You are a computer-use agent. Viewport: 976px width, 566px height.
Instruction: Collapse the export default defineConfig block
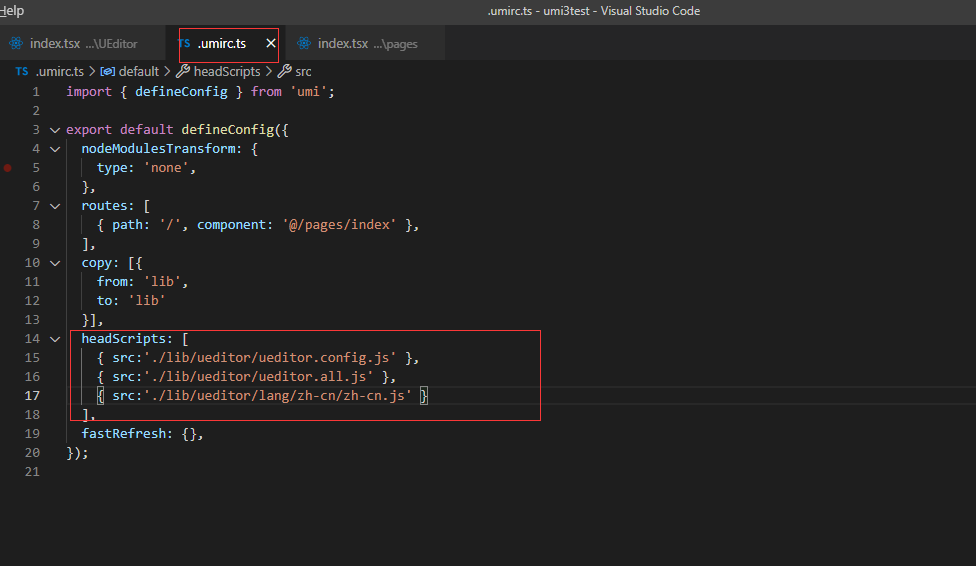coord(55,130)
